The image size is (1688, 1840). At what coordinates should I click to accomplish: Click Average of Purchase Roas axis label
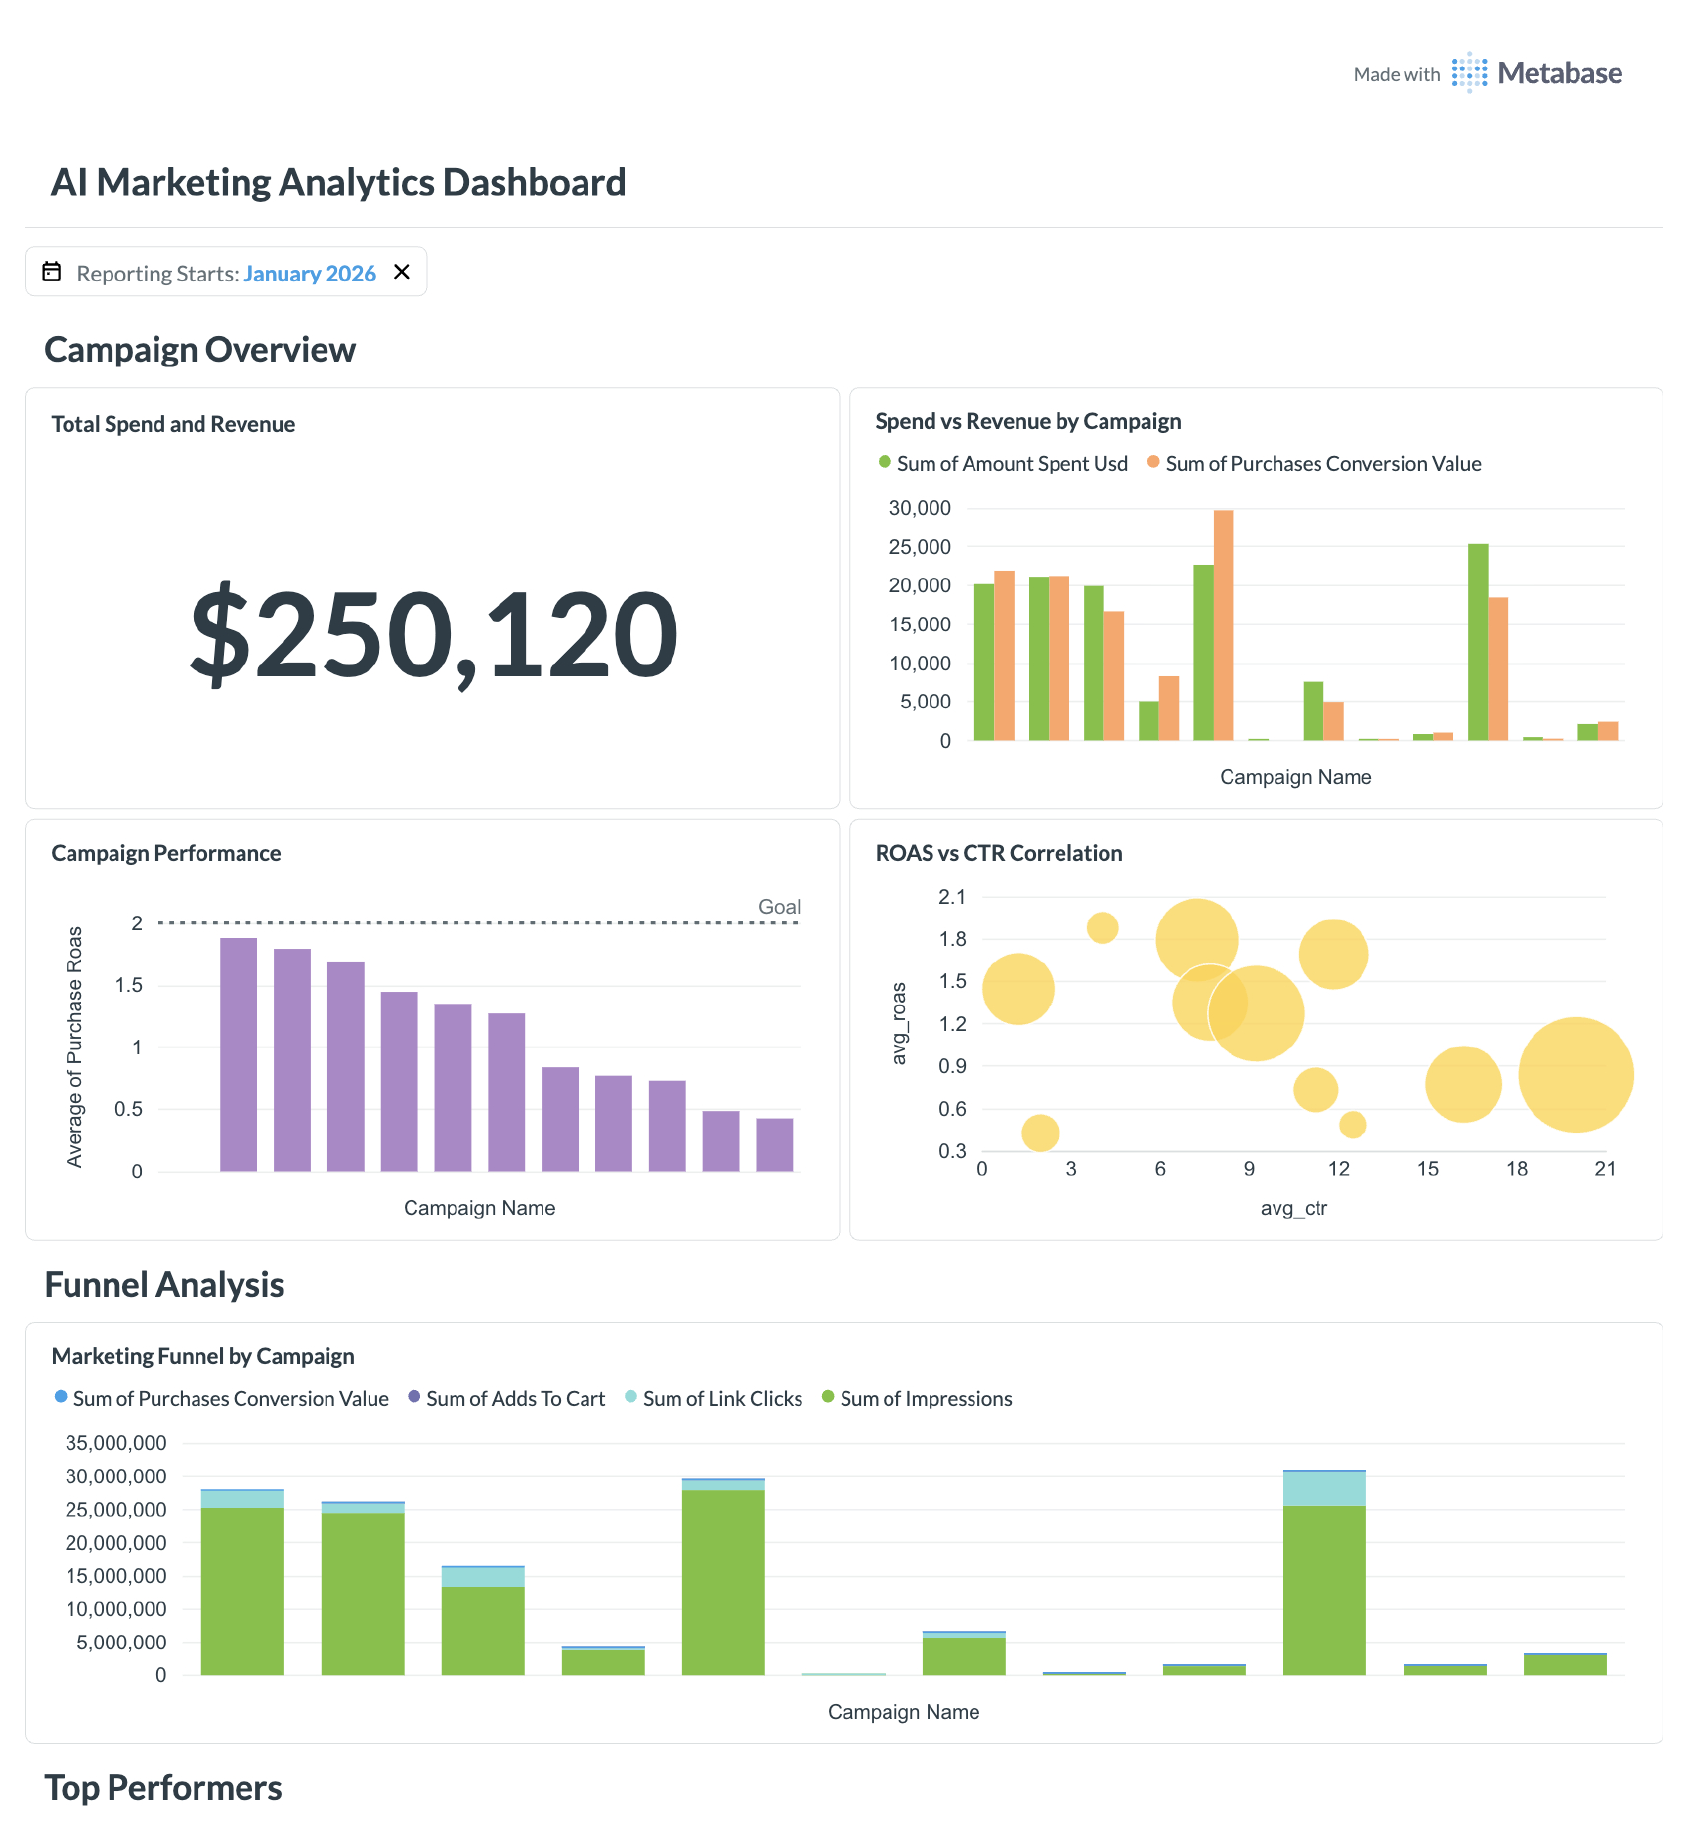click(74, 1046)
